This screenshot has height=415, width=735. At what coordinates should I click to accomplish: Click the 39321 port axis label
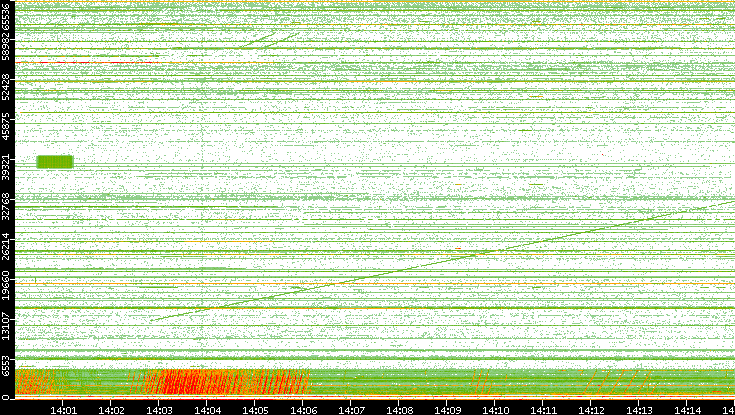(6, 166)
